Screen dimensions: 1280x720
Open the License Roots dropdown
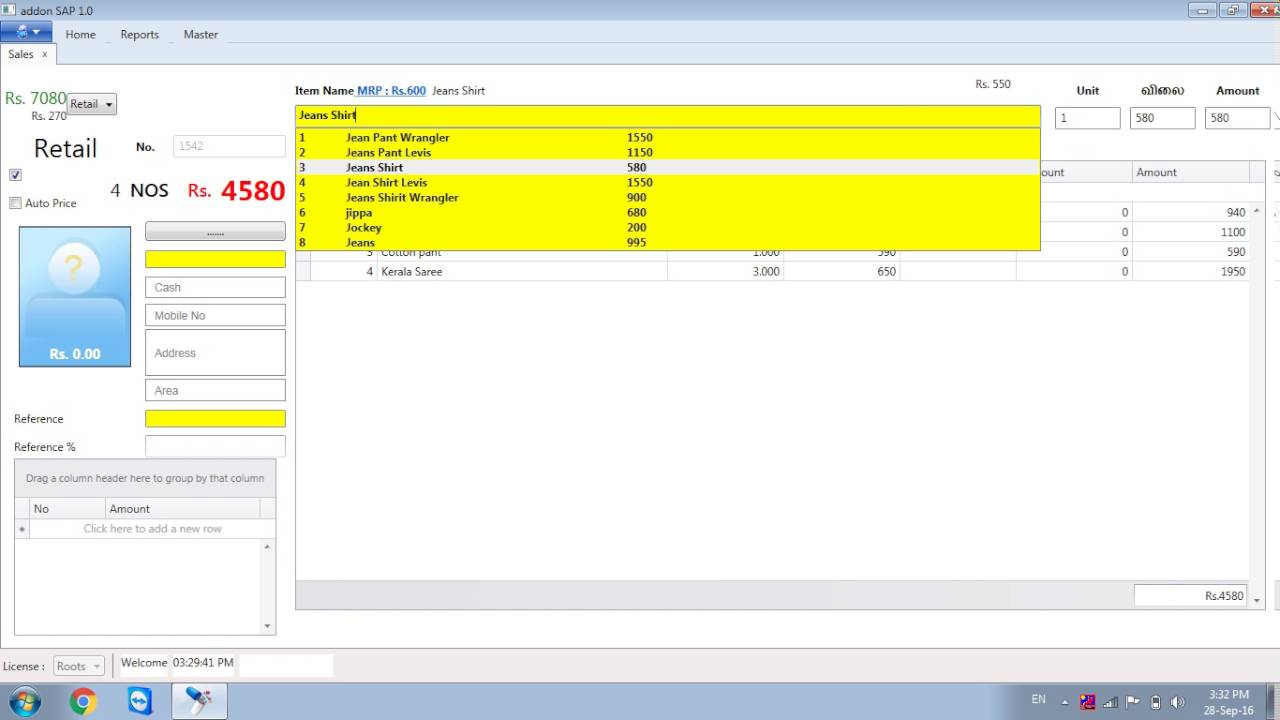tap(79, 666)
